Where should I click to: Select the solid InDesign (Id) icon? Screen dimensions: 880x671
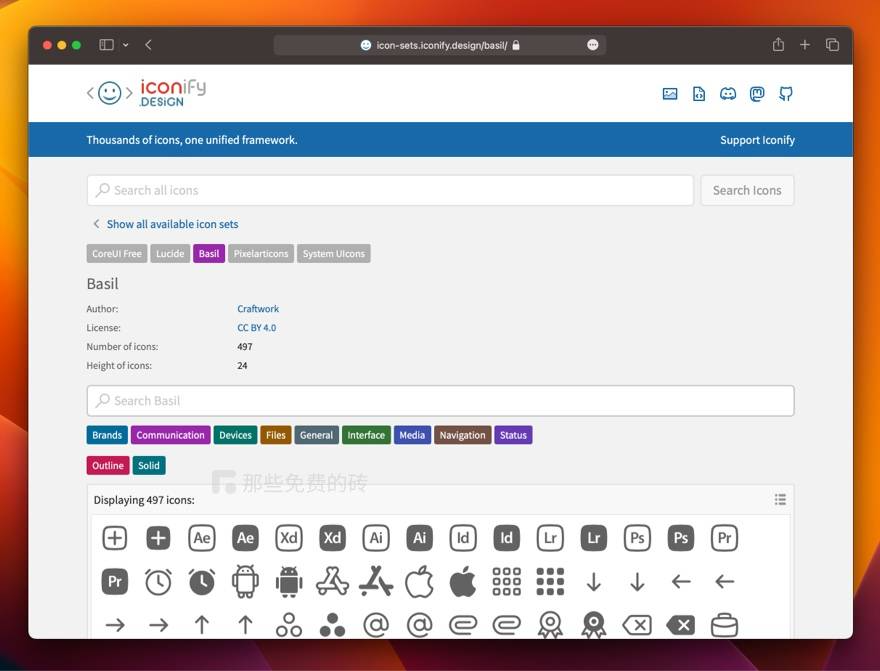pyautogui.click(x=507, y=538)
